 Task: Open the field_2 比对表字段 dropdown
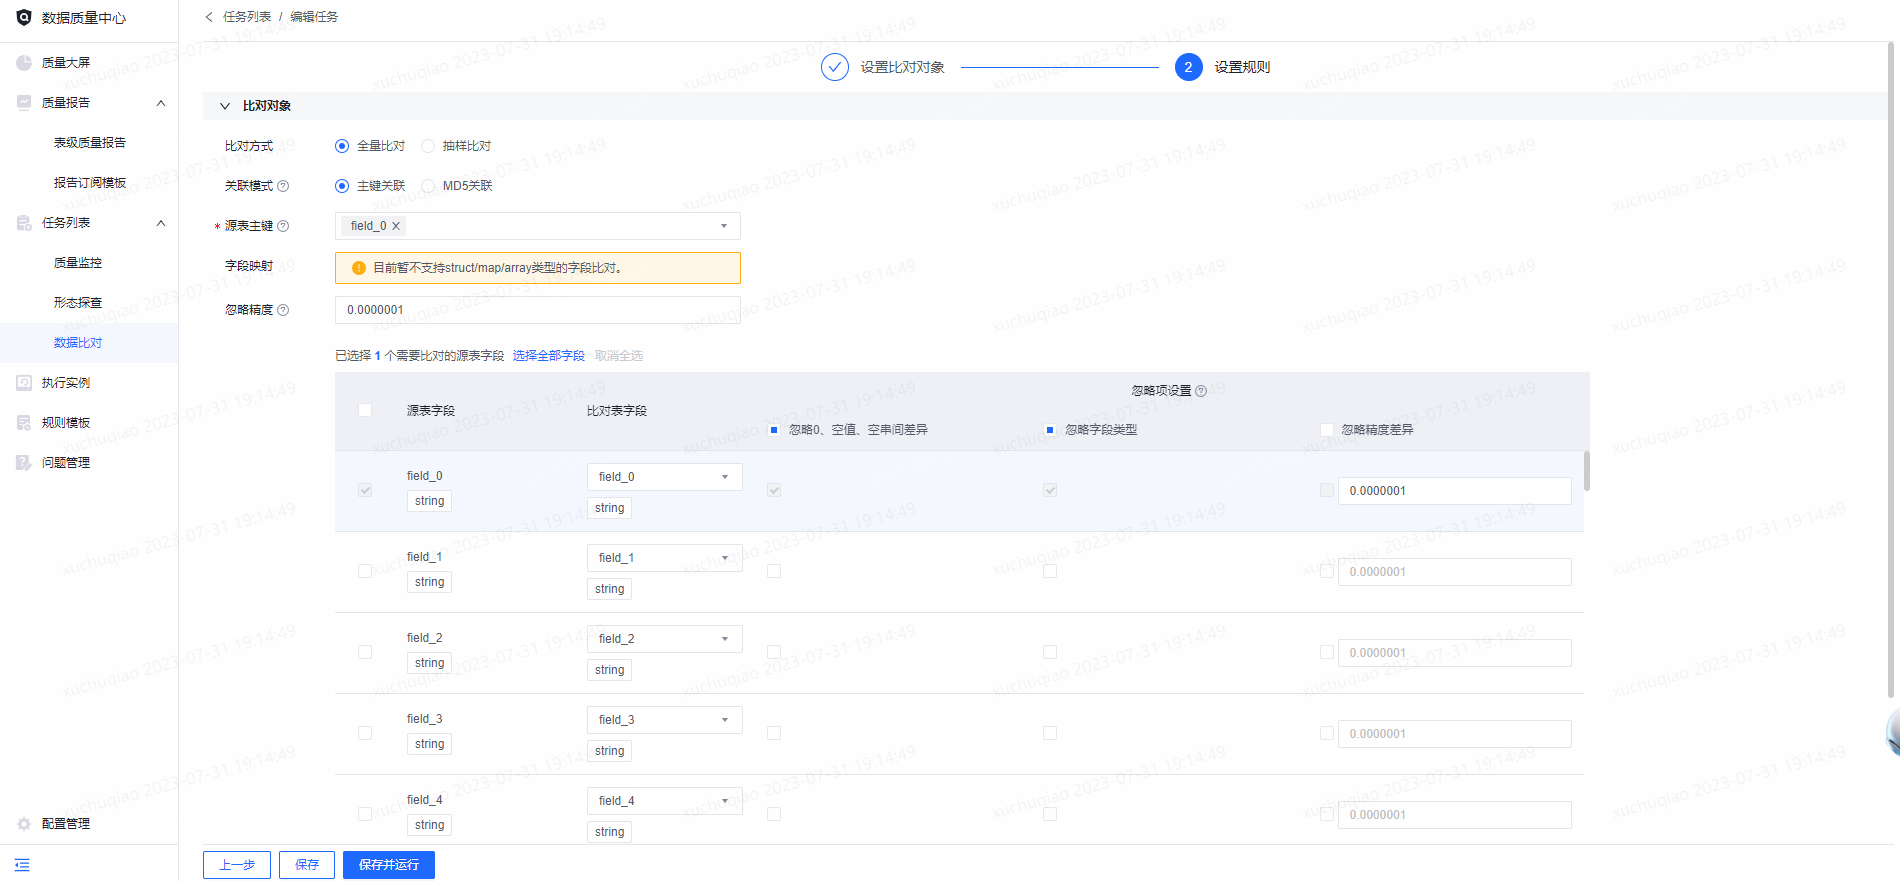664,639
